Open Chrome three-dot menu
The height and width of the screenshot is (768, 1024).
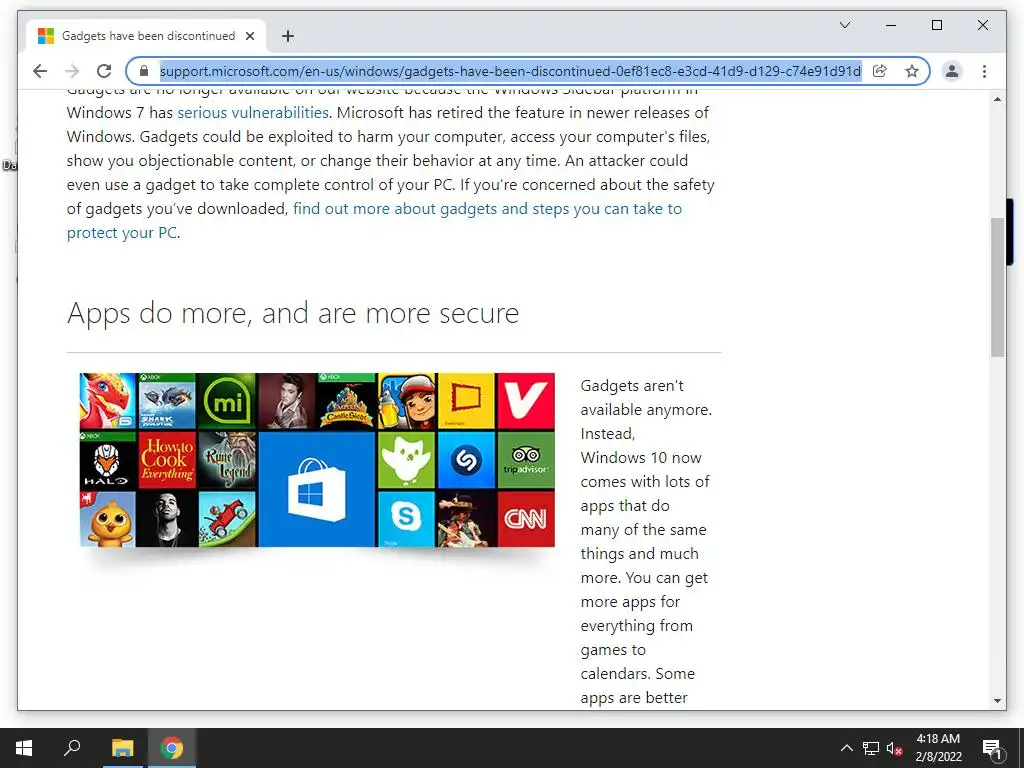pyautogui.click(x=984, y=71)
